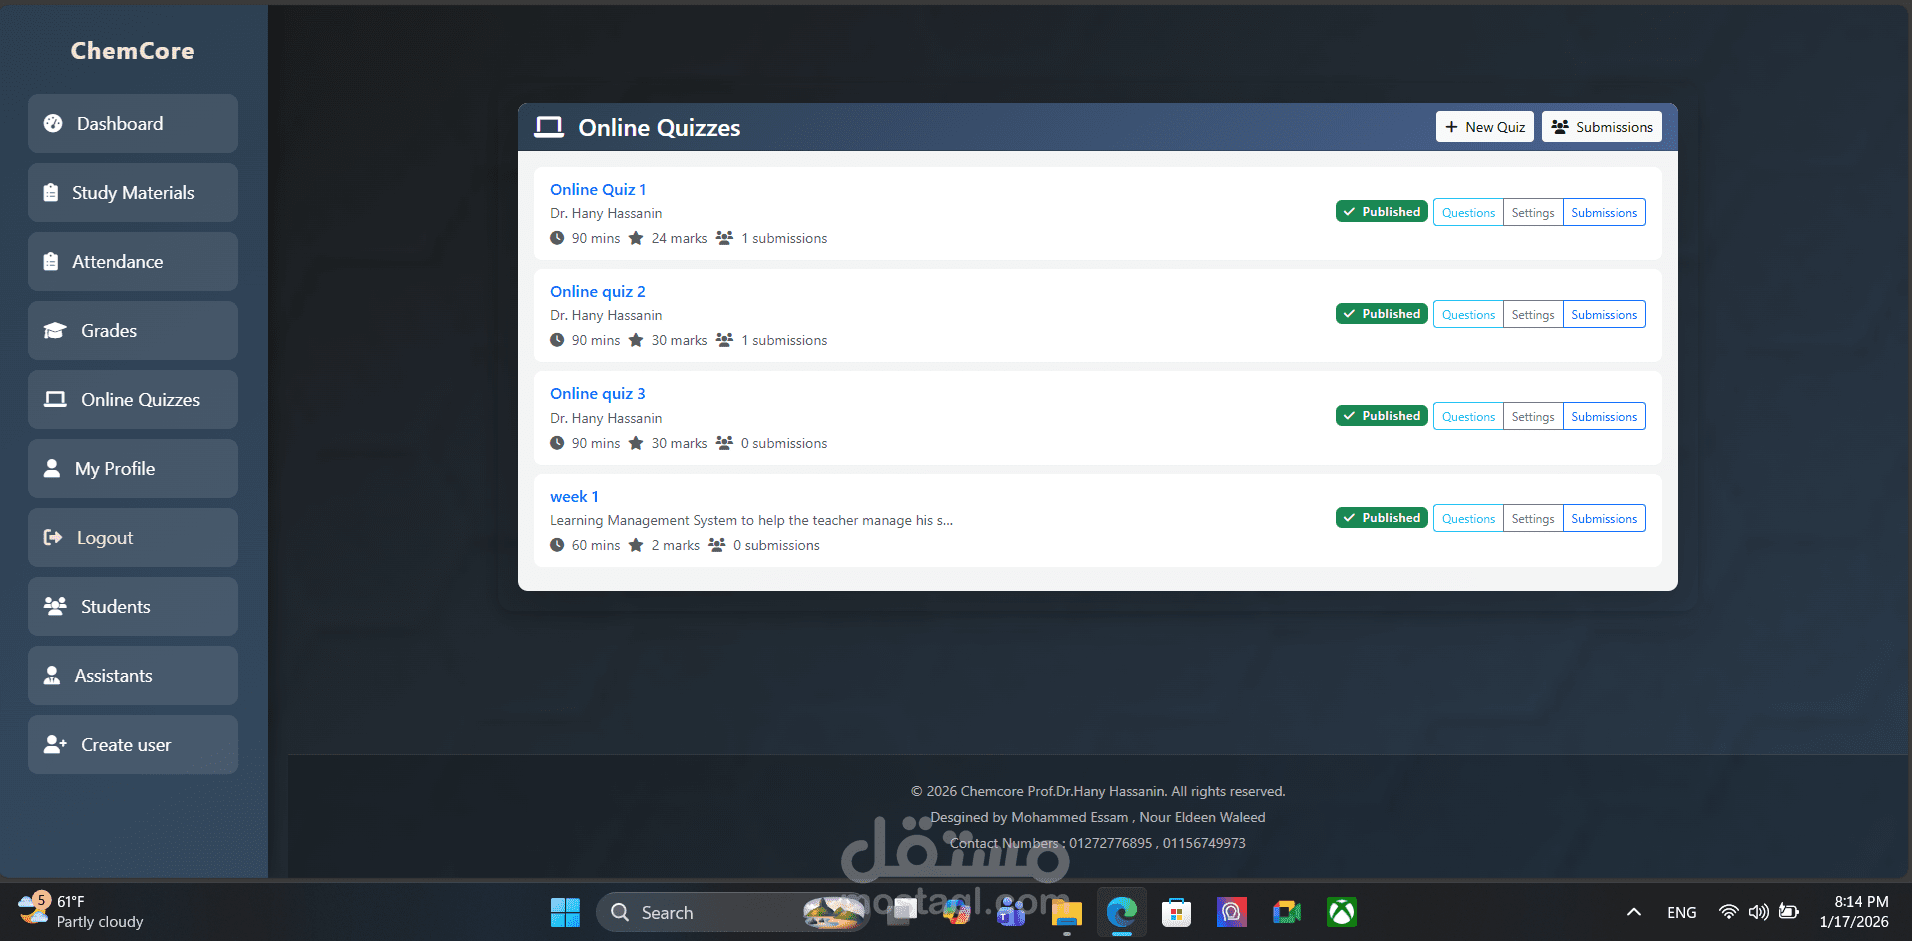View Submissions for Online quiz 2
1912x941 pixels.
click(1604, 314)
